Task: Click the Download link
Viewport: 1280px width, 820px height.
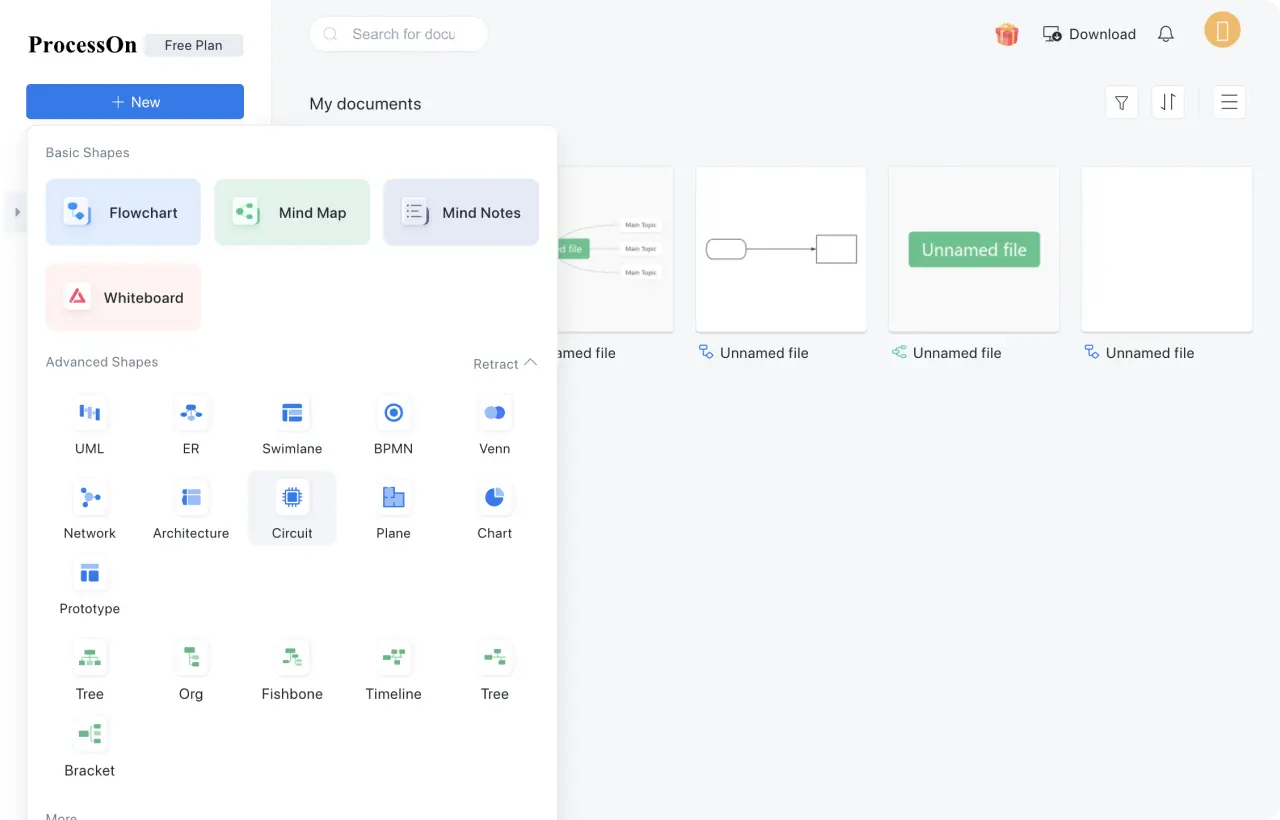Action: coord(1089,34)
